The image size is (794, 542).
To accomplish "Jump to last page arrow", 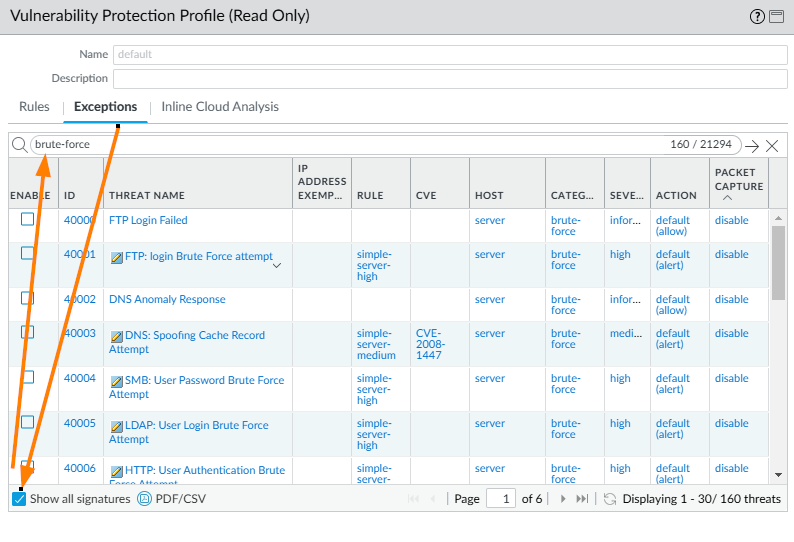I will tap(582, 499).
